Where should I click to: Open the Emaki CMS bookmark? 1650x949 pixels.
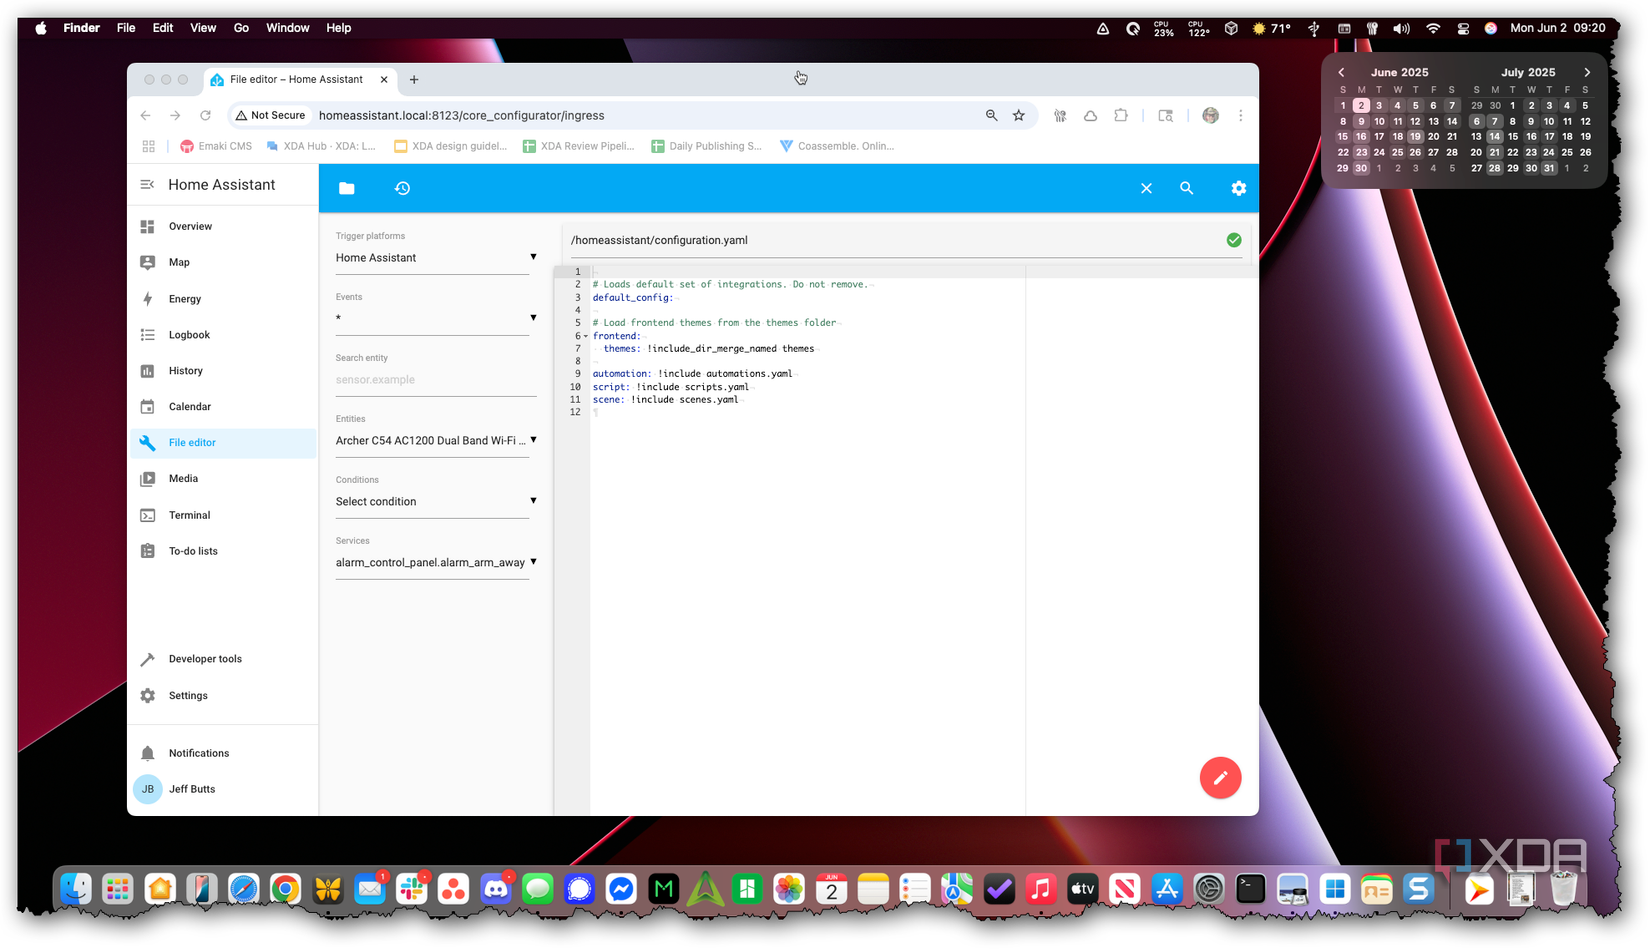pyautogui.click(x=216, y=146)
